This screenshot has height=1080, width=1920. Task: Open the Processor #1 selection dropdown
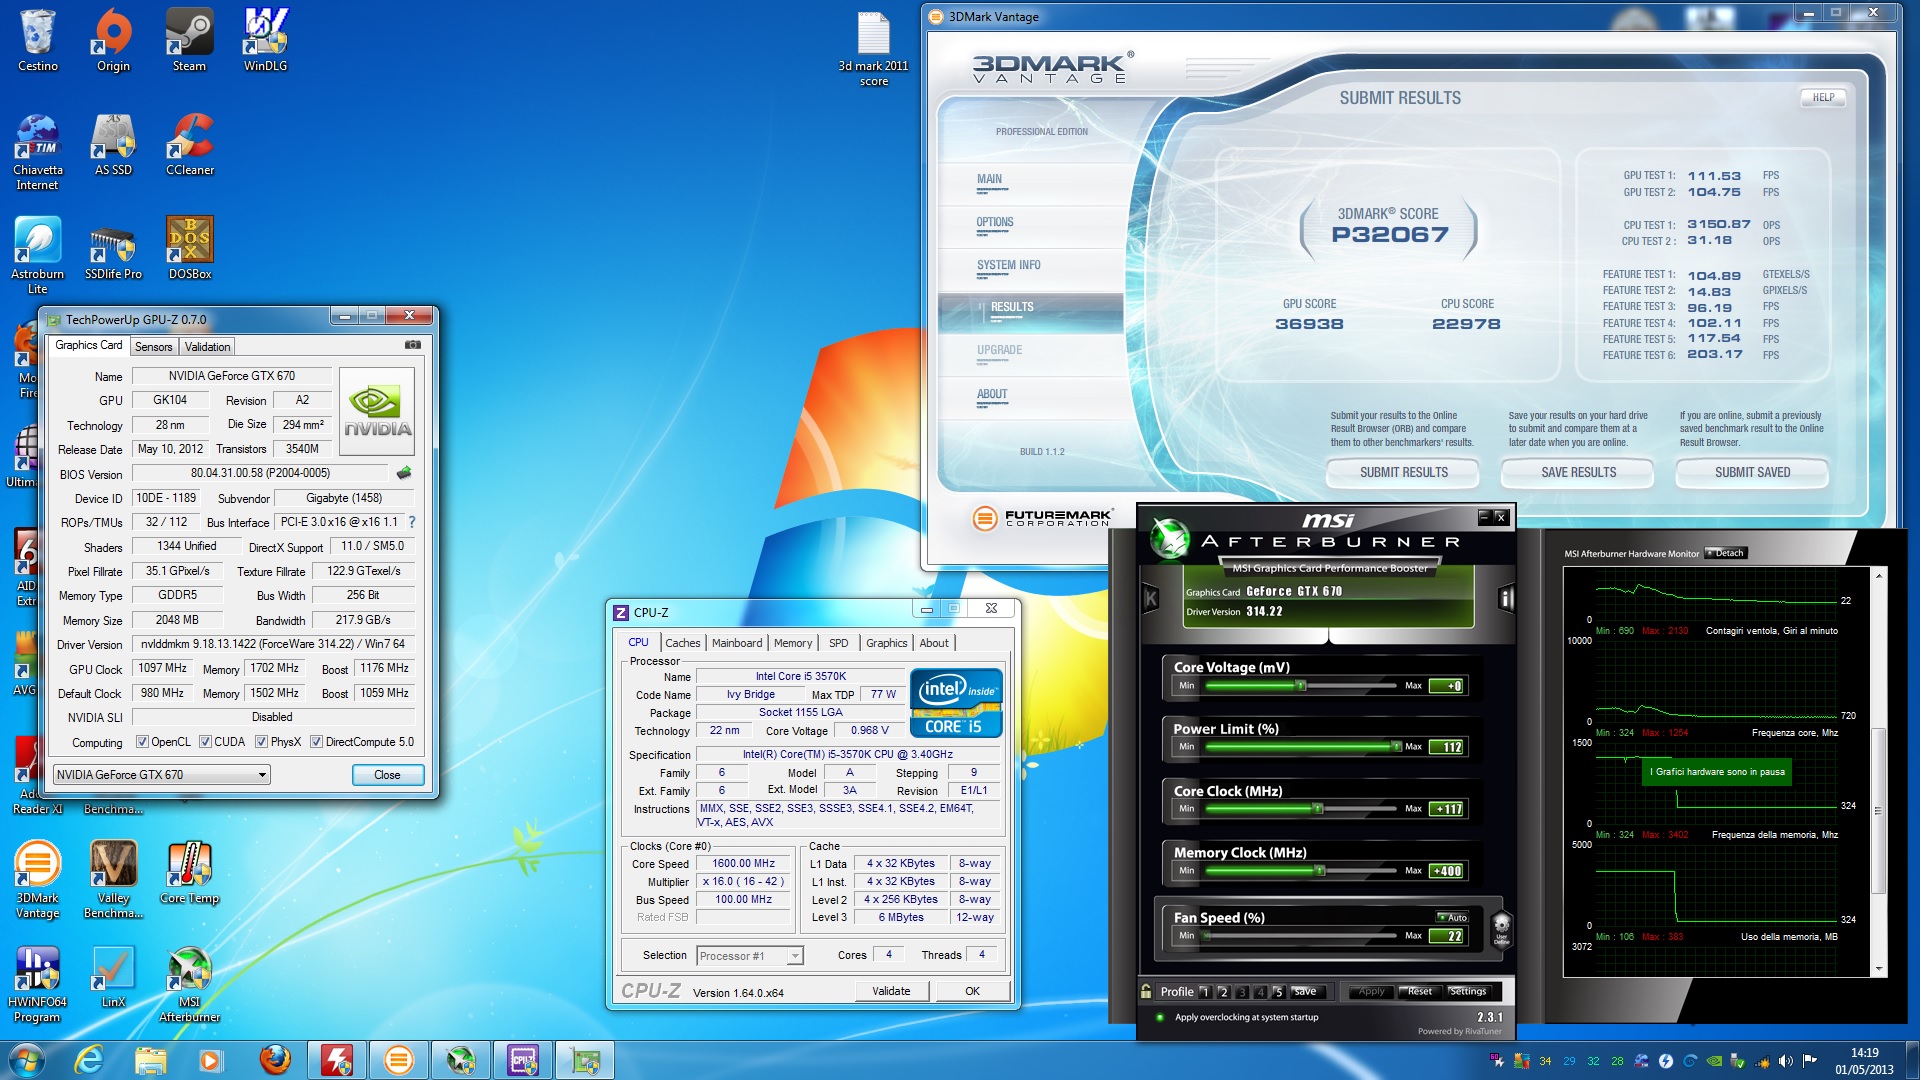(750, 956)
